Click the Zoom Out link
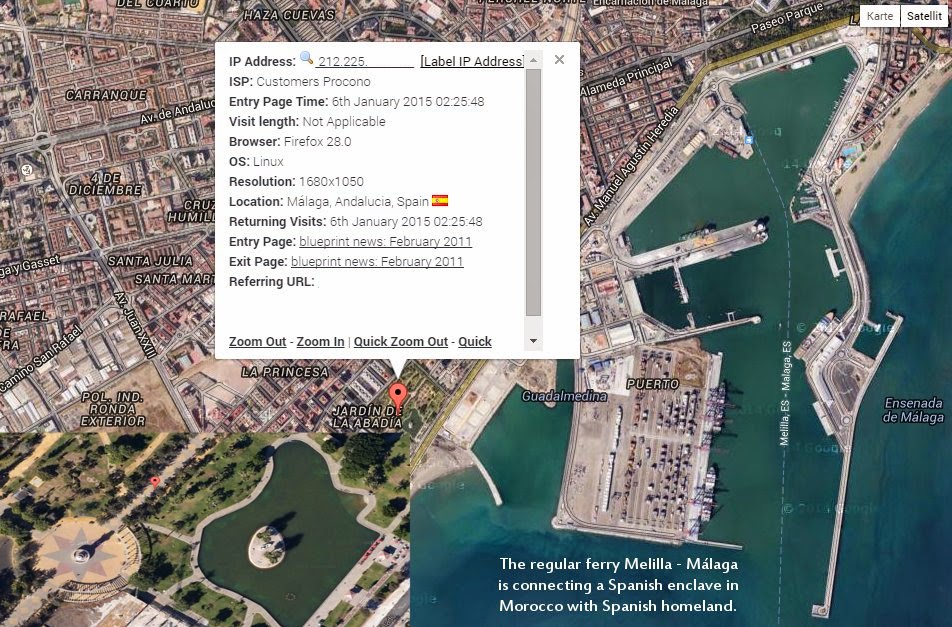This screenshot has width=952, height=627. 257,342
